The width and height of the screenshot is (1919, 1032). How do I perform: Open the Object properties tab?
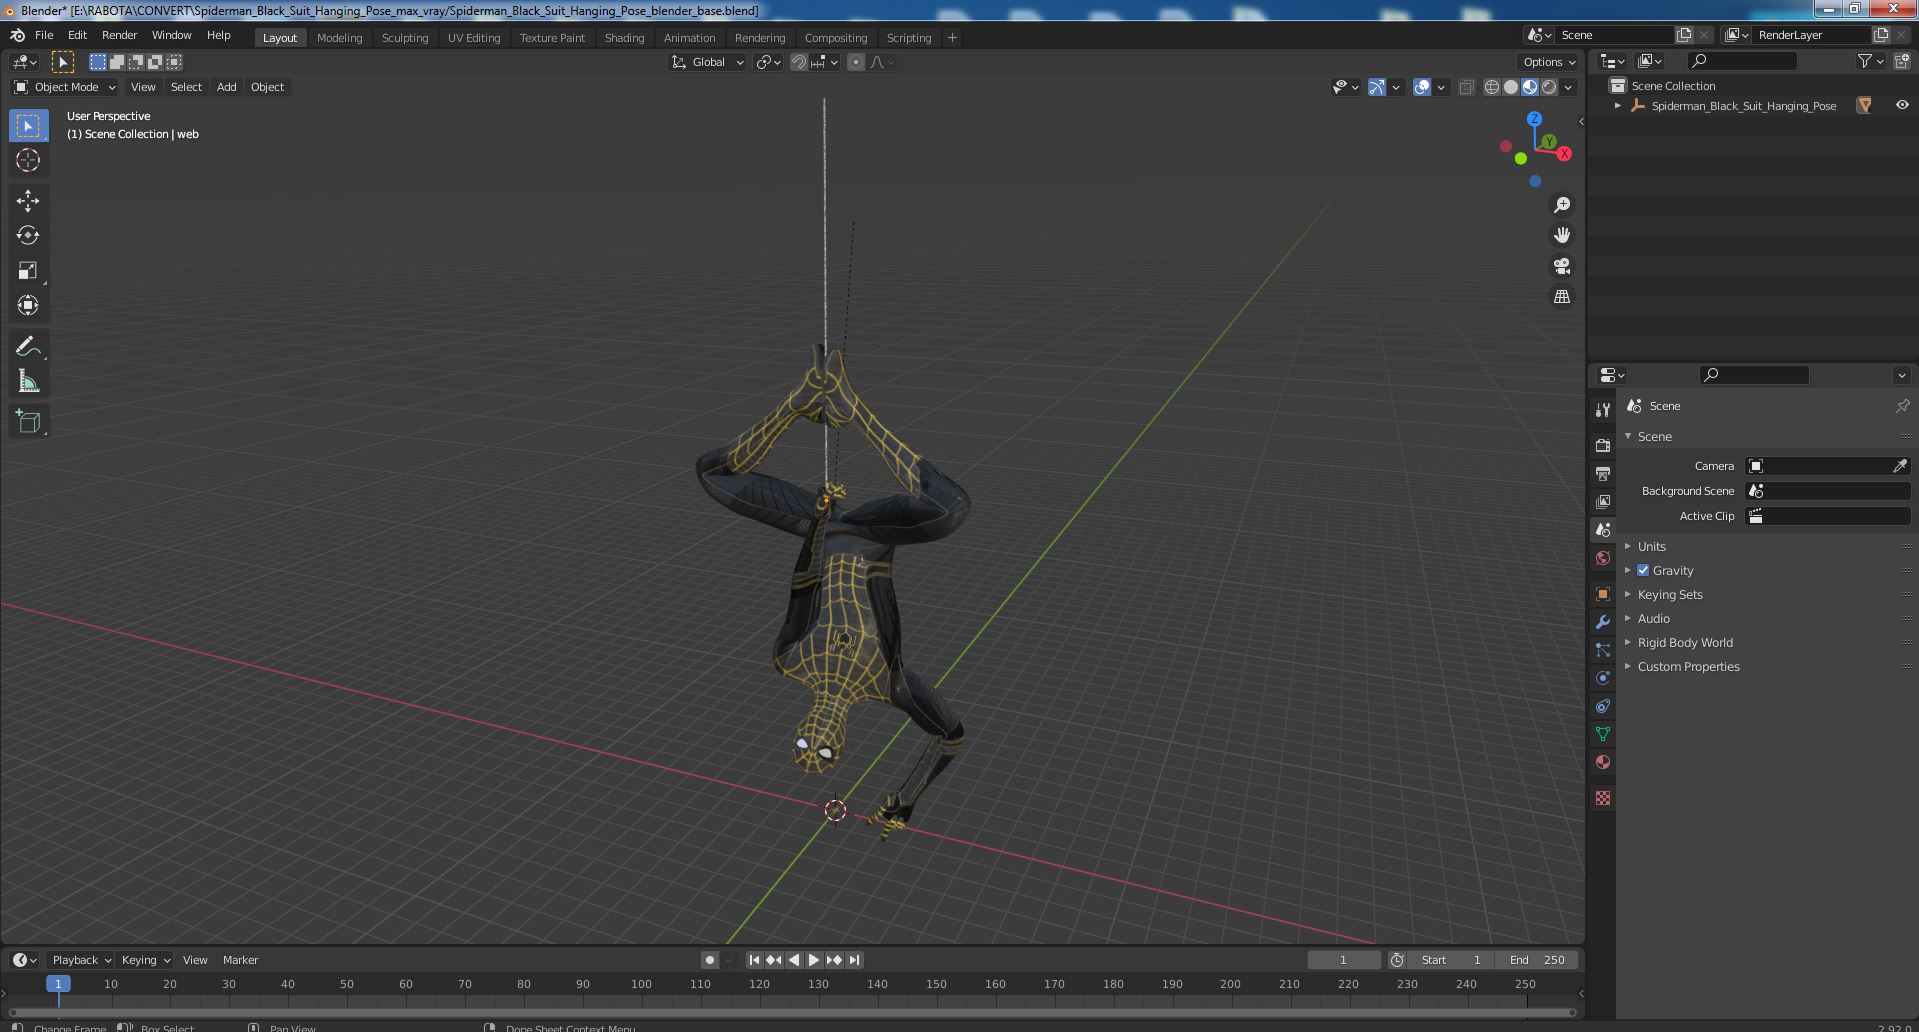pos(1603,594)
